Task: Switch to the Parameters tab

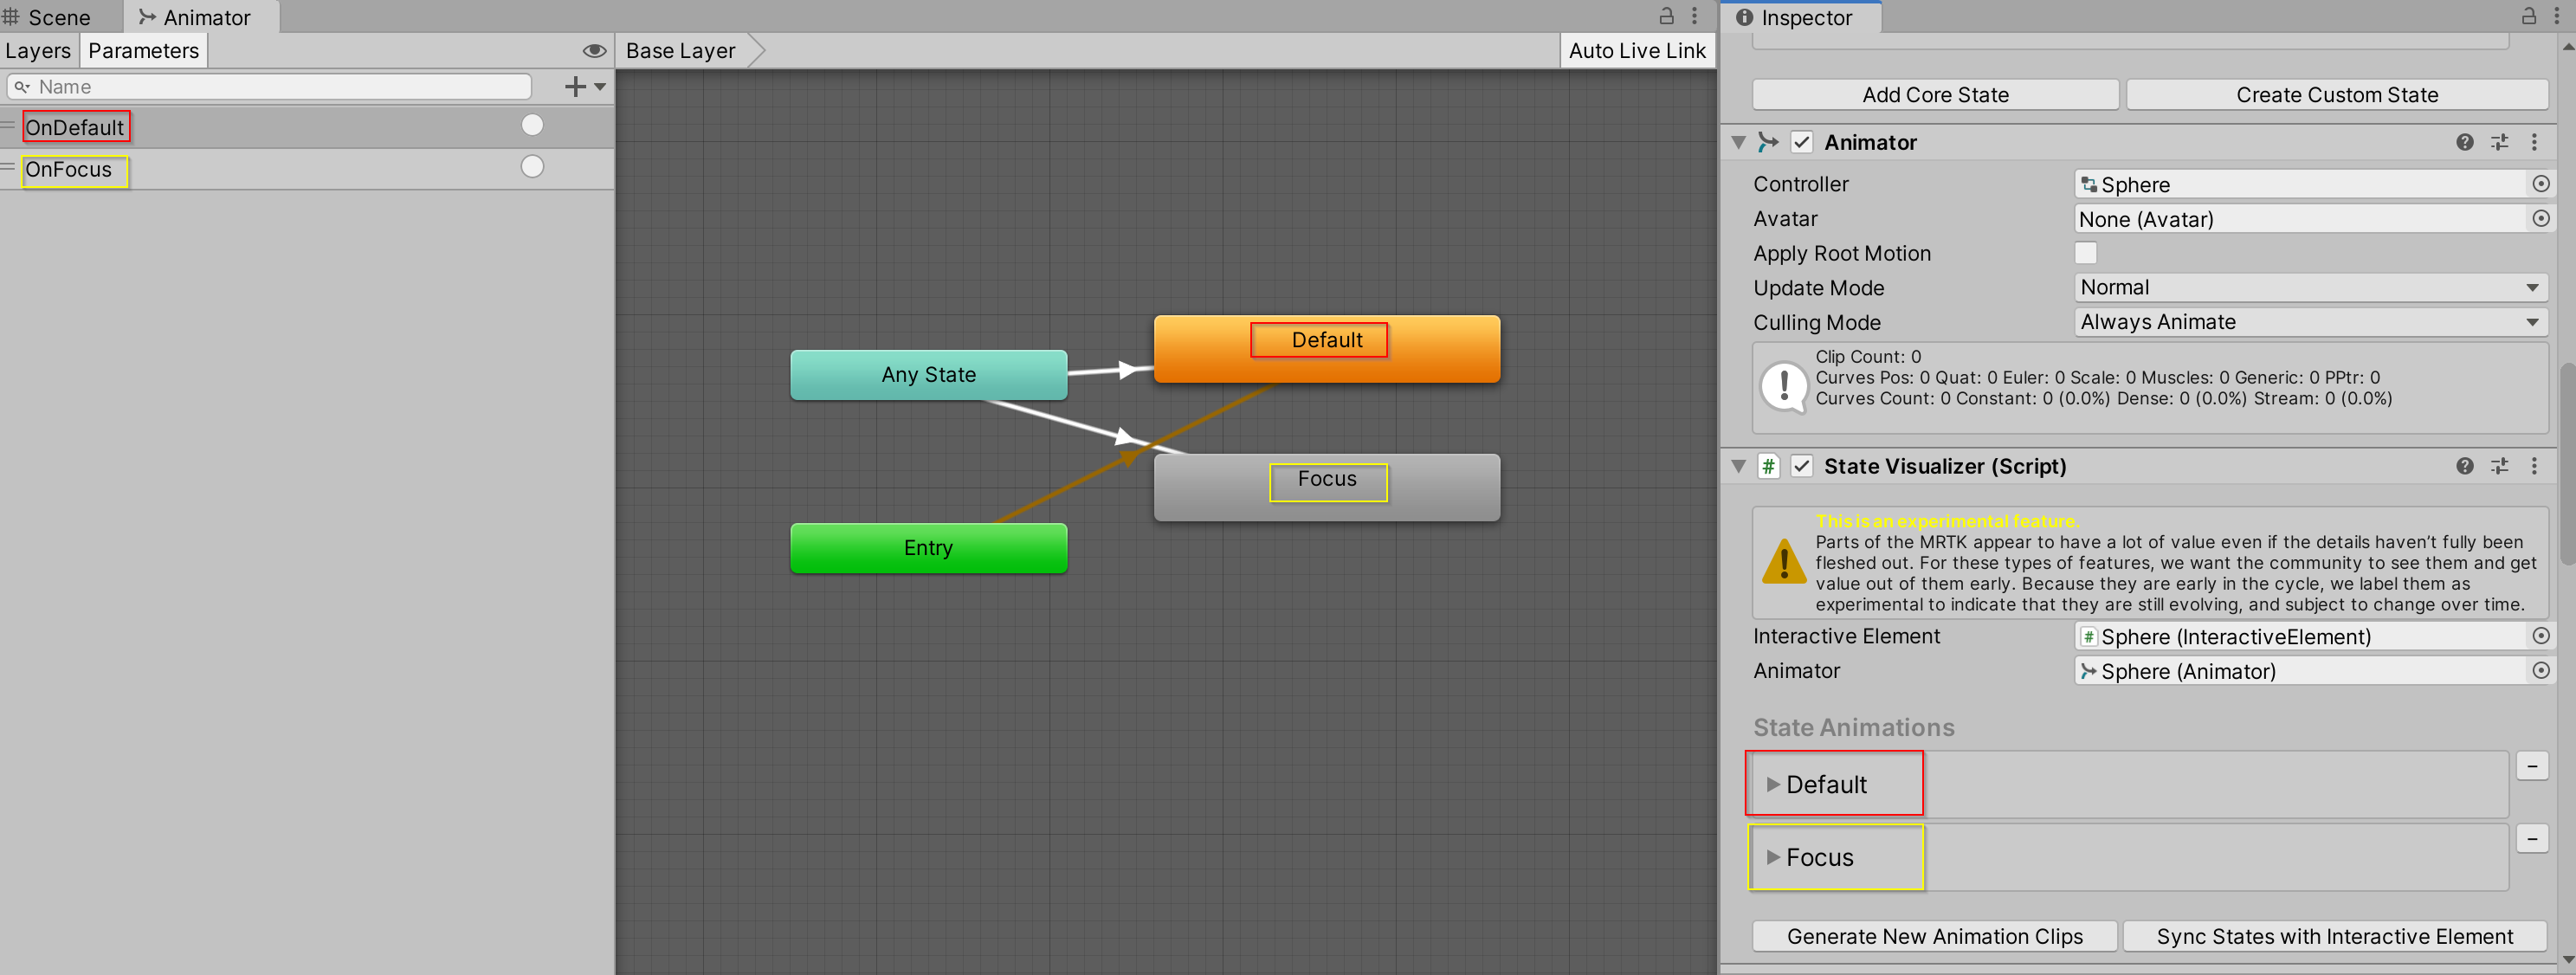Action: [143, 51]
